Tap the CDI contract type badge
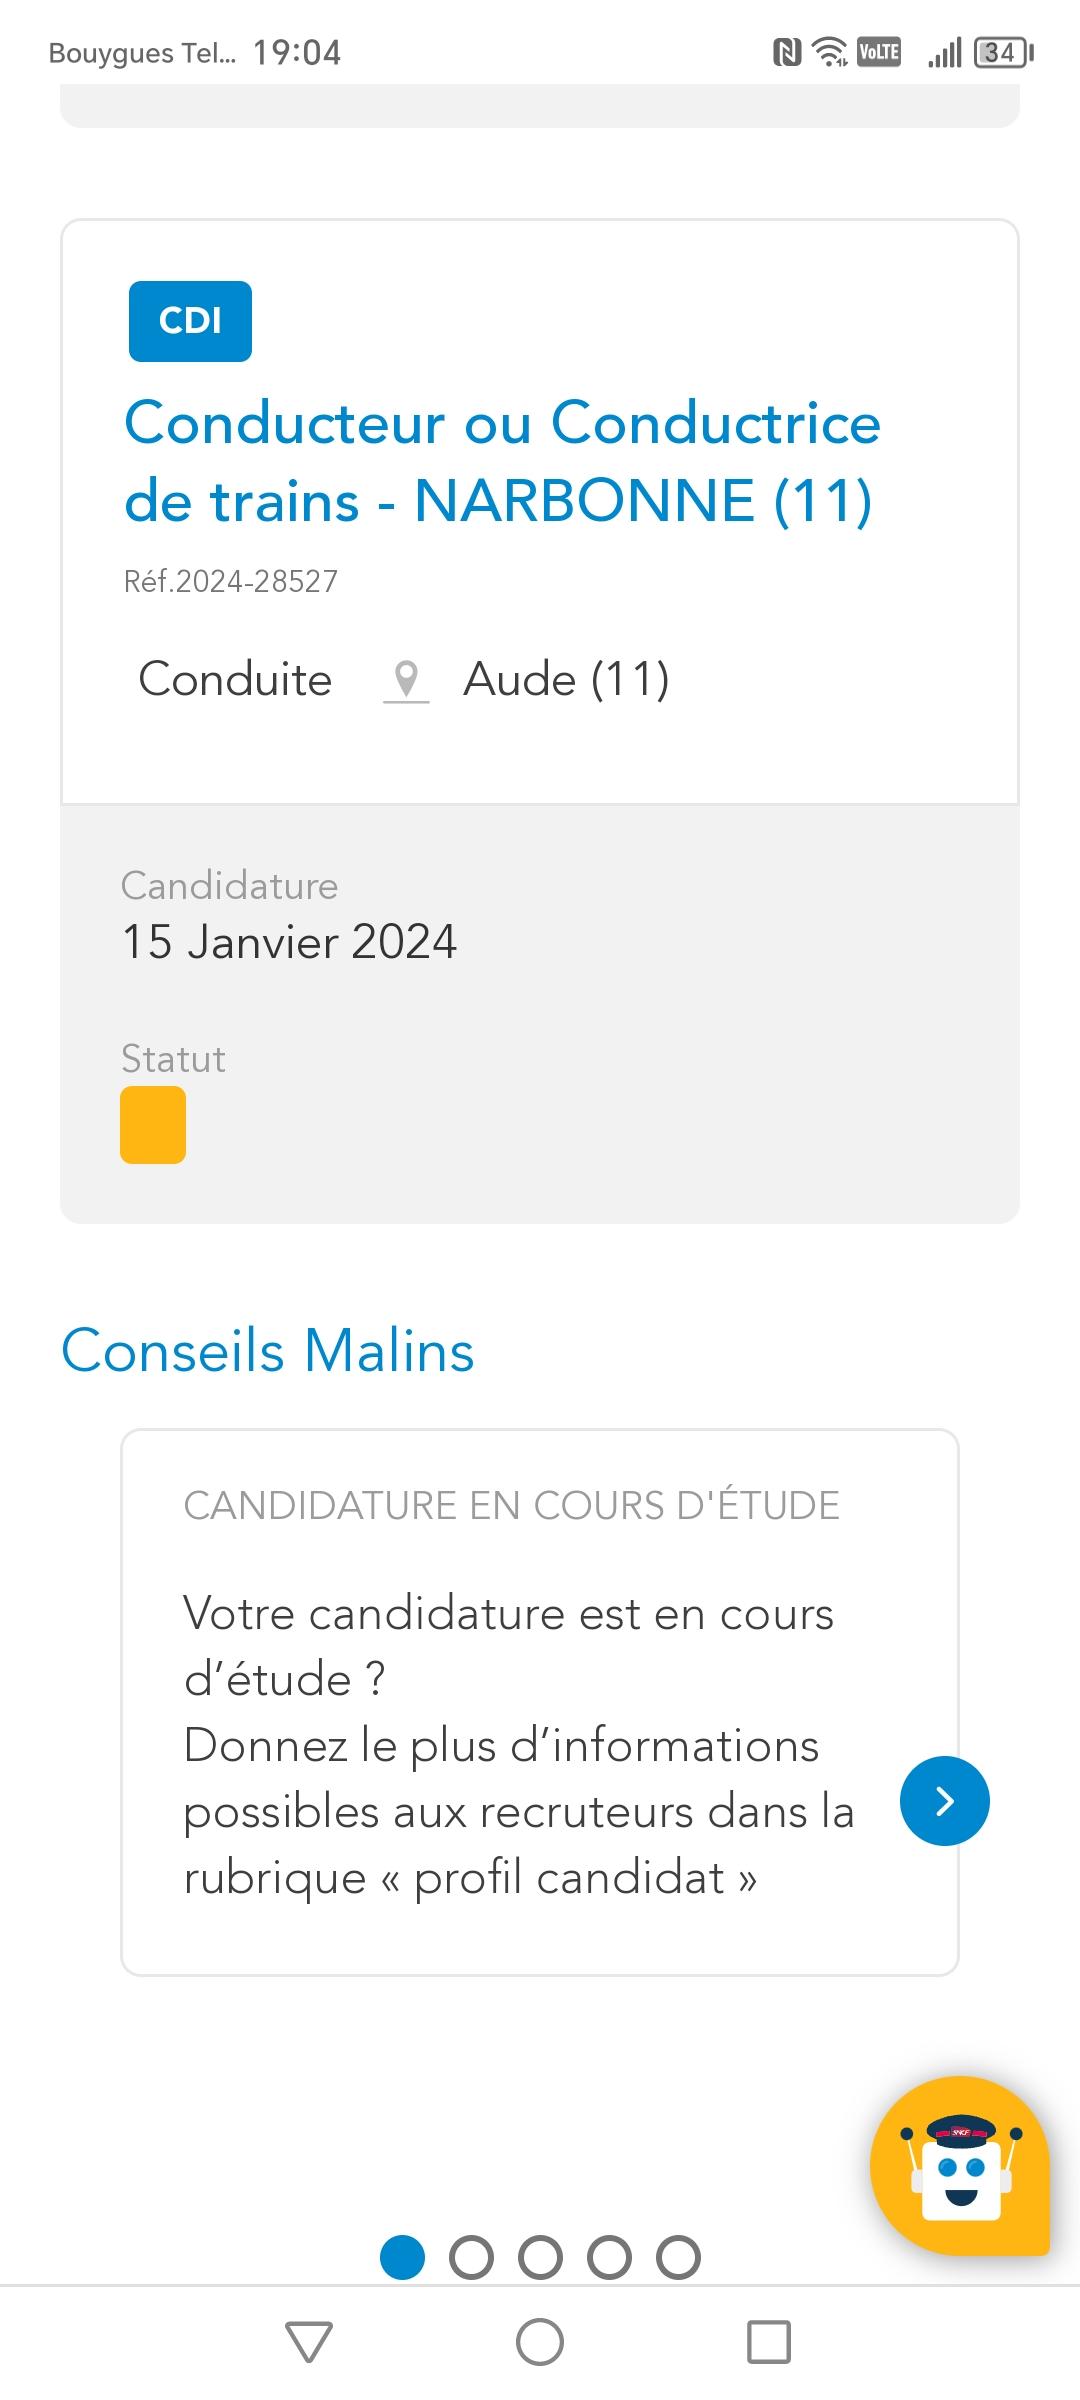1080x2400 pixels. coord(190,321)
